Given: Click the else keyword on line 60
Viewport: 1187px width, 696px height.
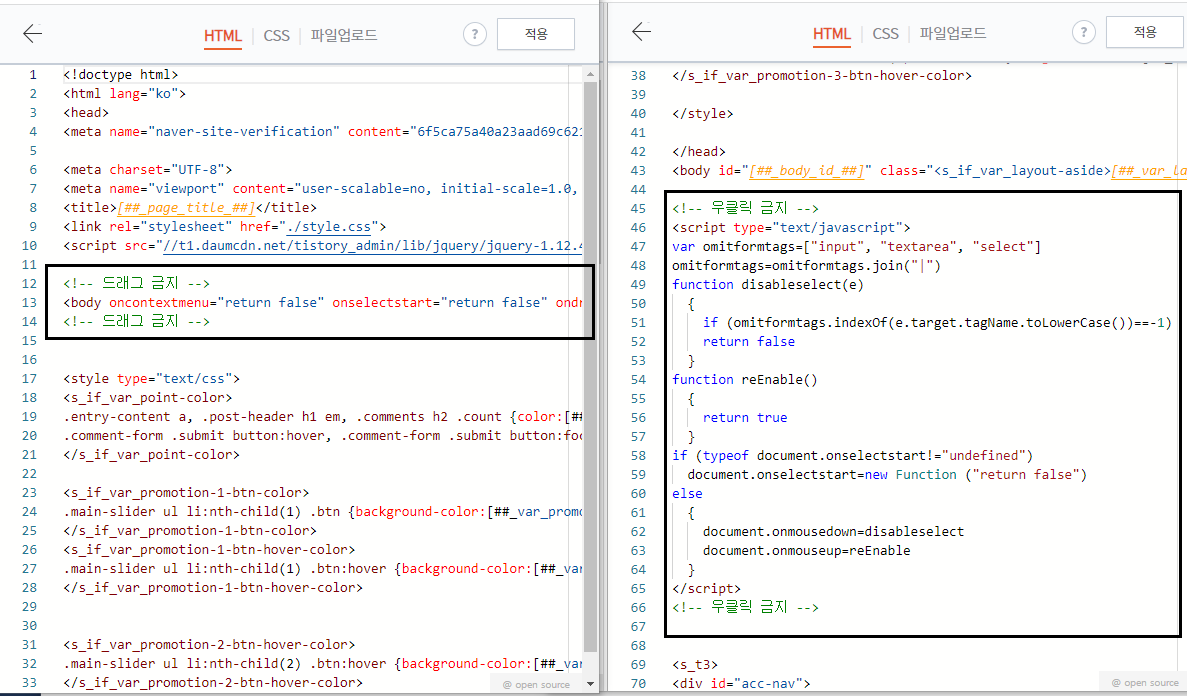Looking at the screenshot, I should 687,493.
